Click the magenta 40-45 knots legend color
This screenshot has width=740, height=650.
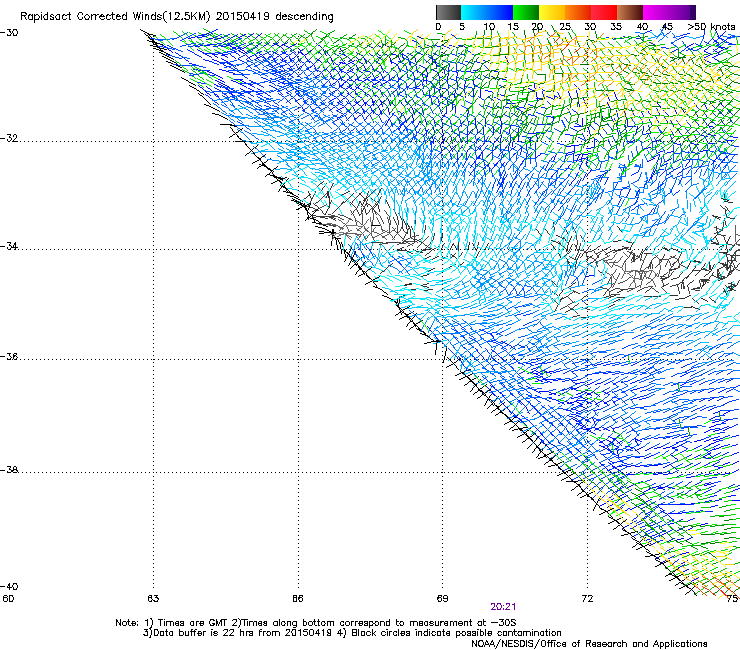point(656,12)
